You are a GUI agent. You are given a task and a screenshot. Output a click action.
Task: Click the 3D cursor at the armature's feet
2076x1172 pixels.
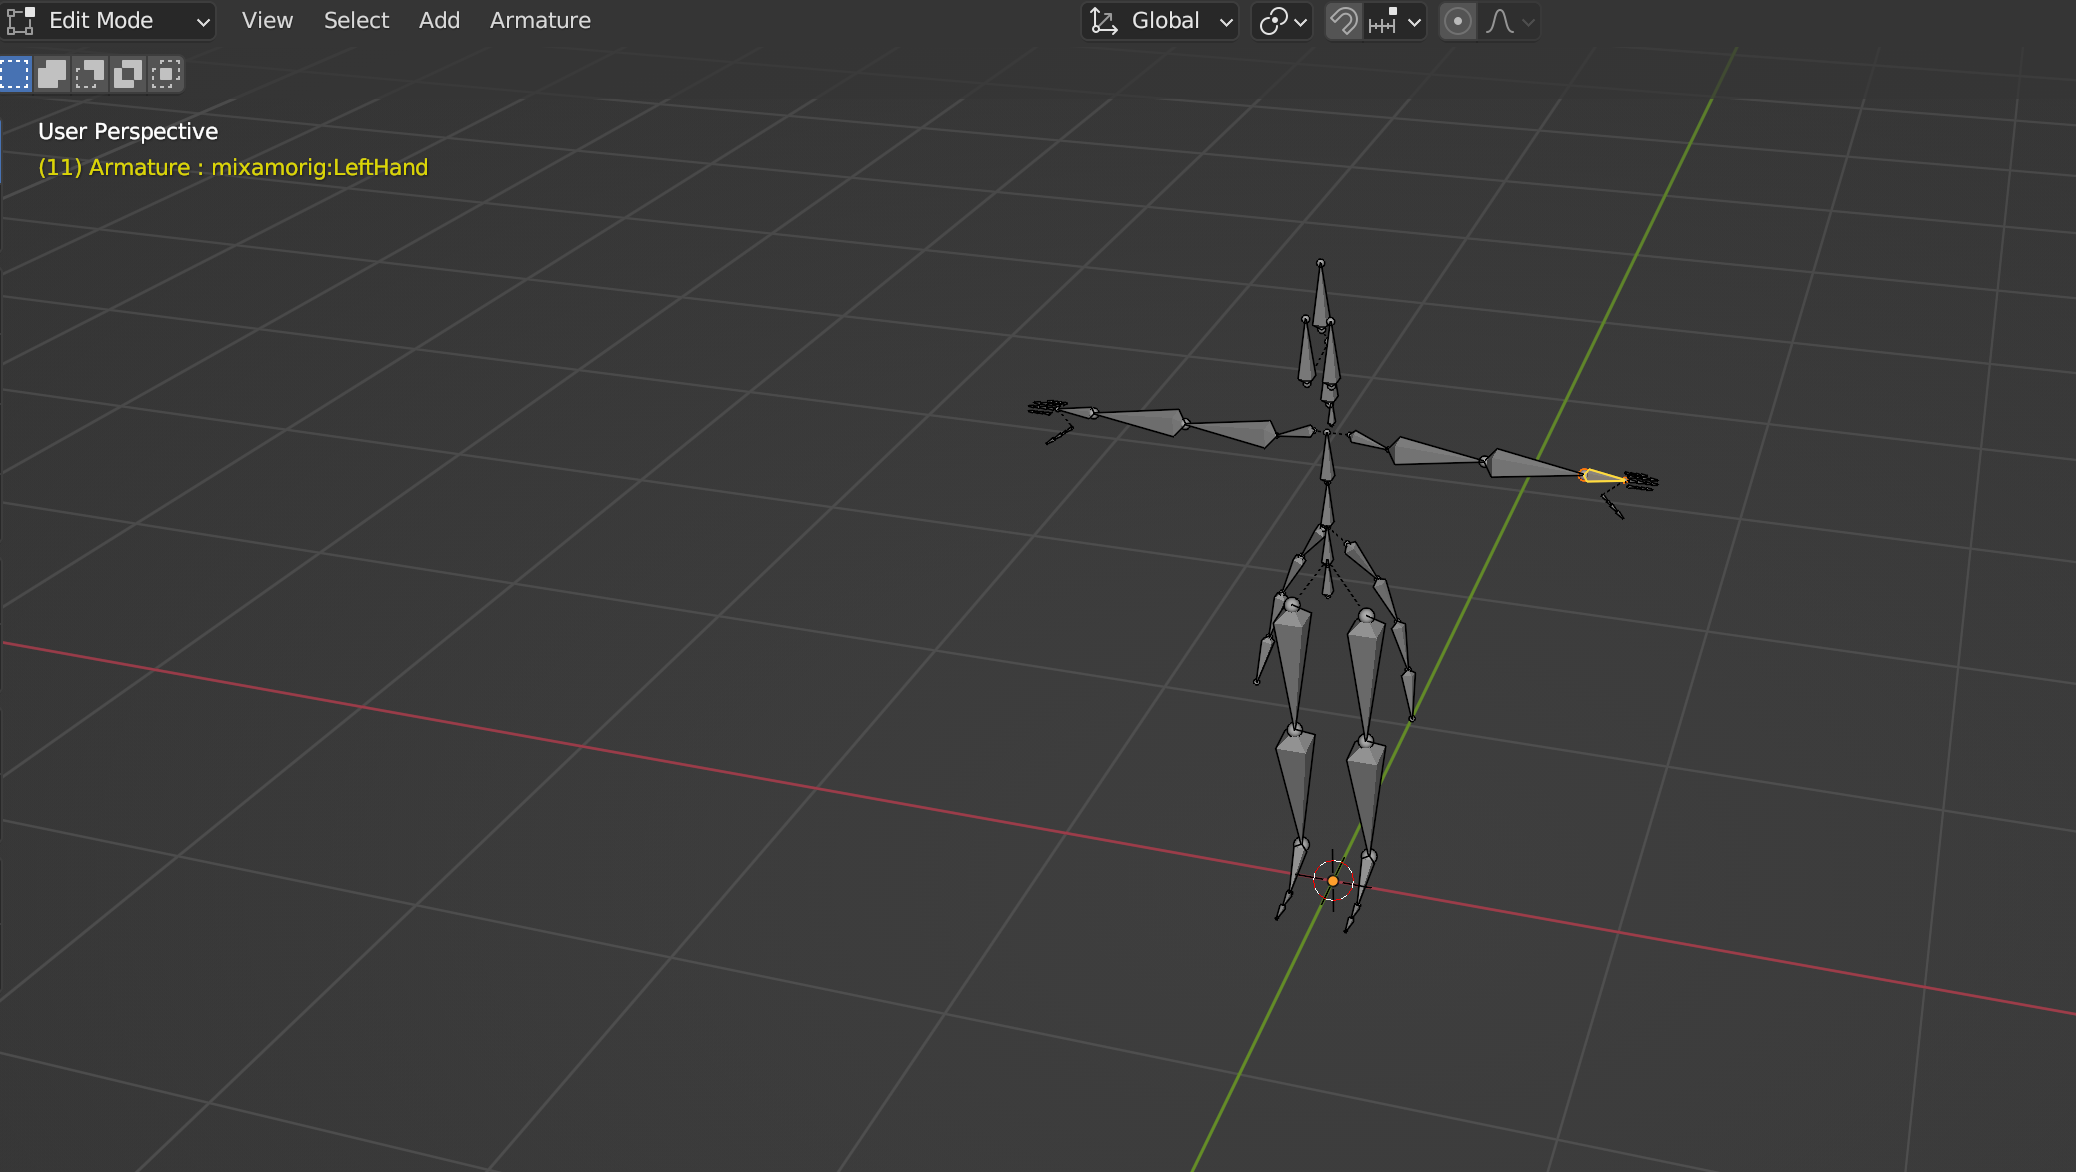tap(1333, 881)
